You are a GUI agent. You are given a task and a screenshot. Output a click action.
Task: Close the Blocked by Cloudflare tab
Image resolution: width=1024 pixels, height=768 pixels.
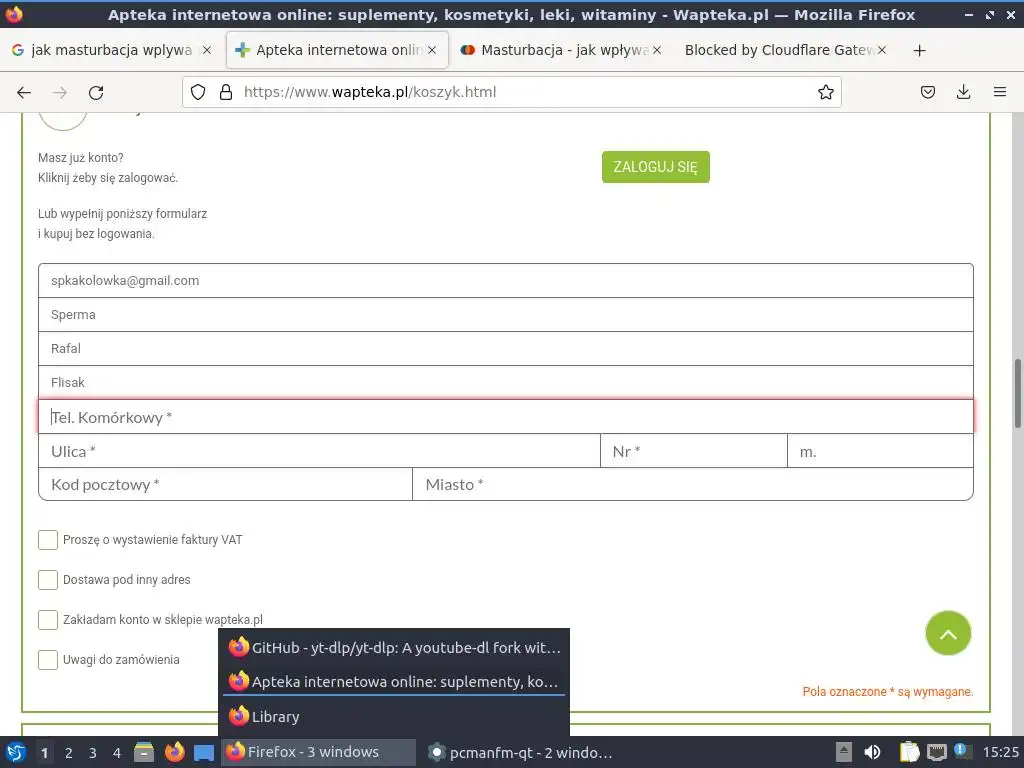point(882,50)
